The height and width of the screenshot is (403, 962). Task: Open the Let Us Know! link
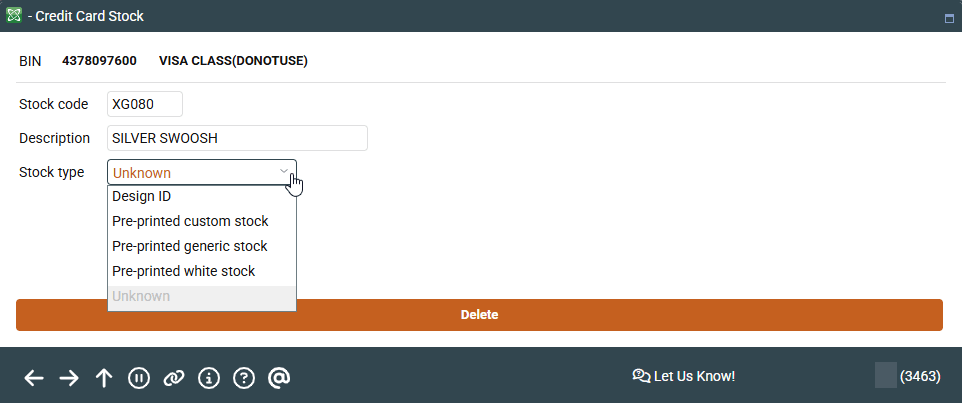pyautogui.click(x=684, y=376)
